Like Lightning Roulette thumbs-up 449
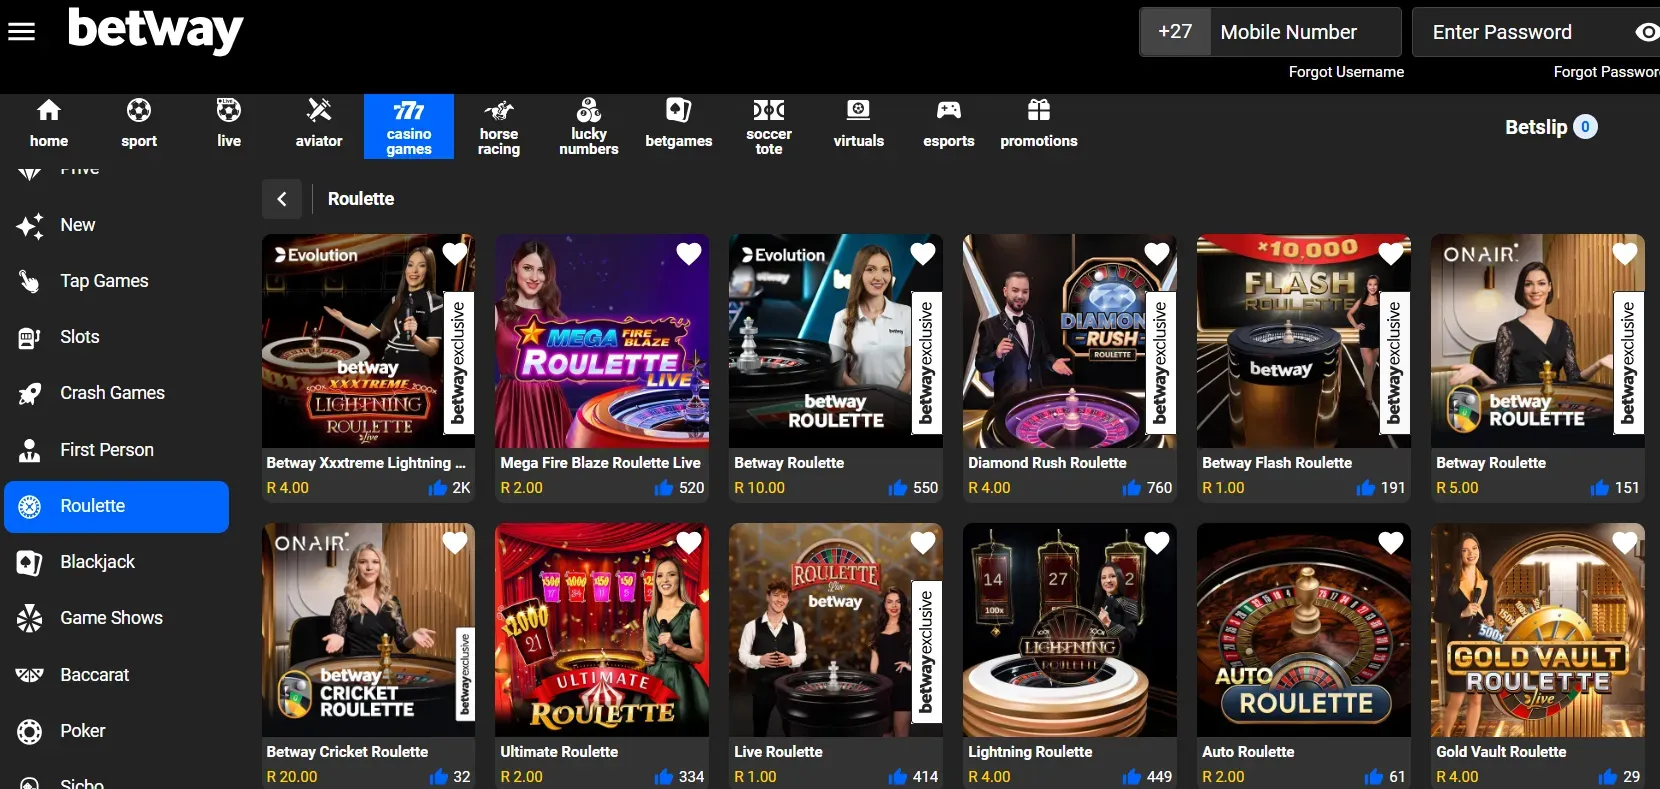 pyautogui.click(x=1131, y=776)
